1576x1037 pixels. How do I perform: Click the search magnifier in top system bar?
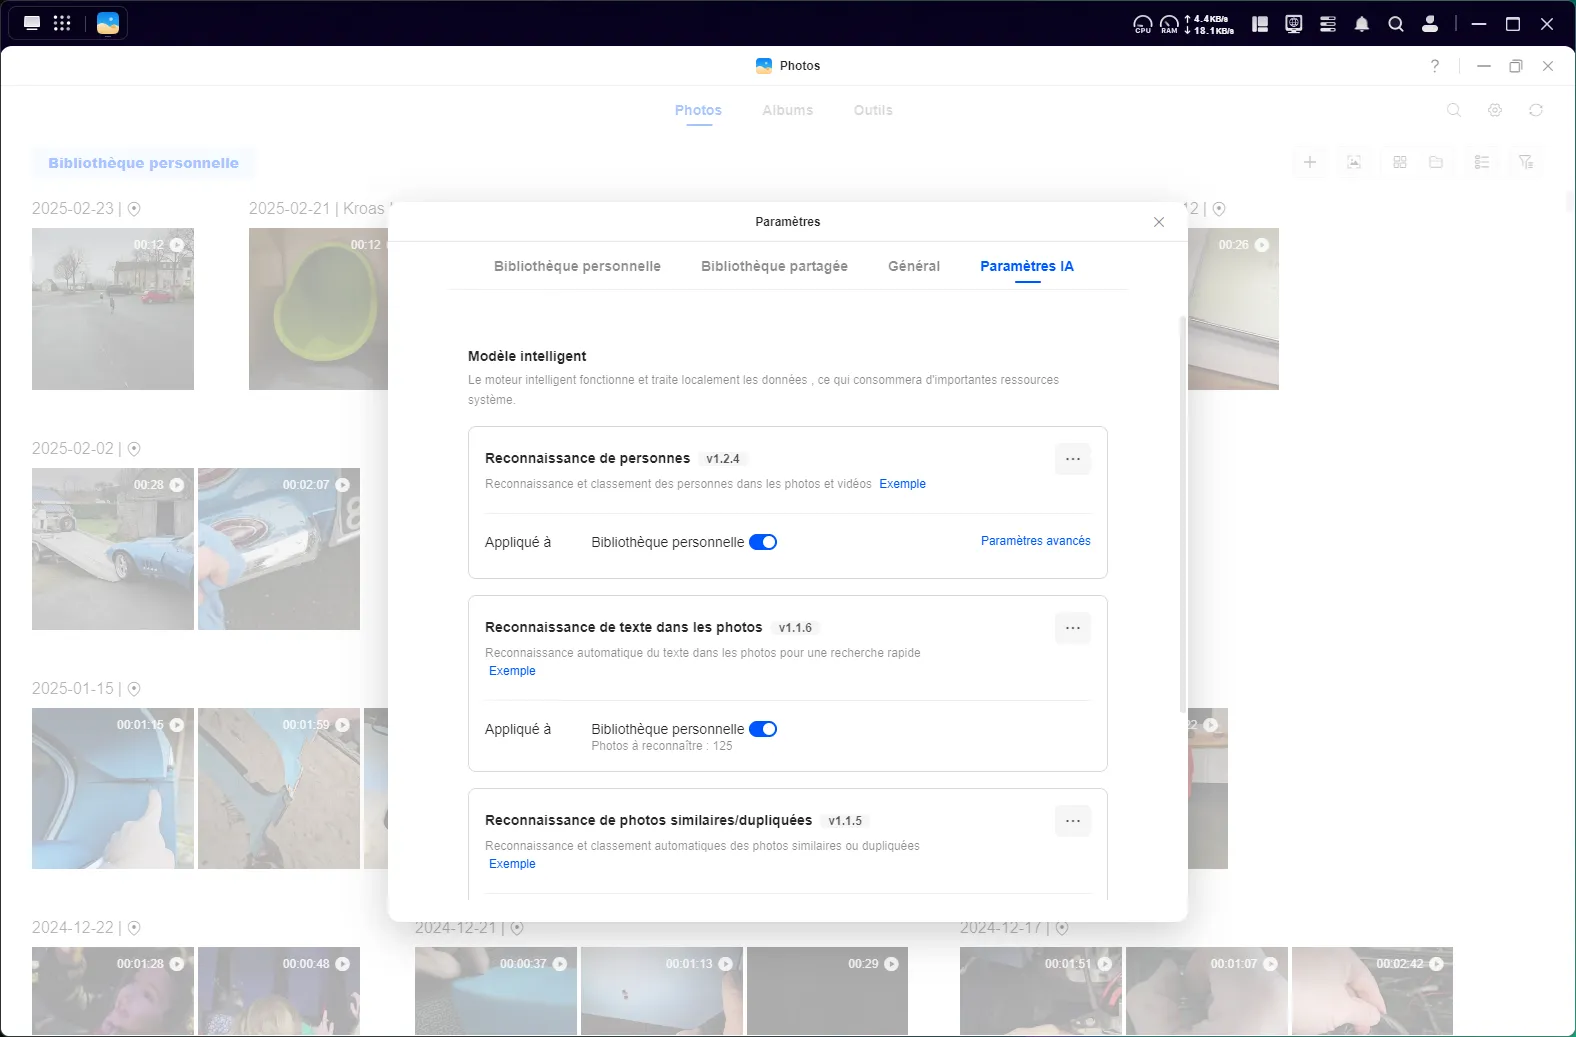point(1395,24)
